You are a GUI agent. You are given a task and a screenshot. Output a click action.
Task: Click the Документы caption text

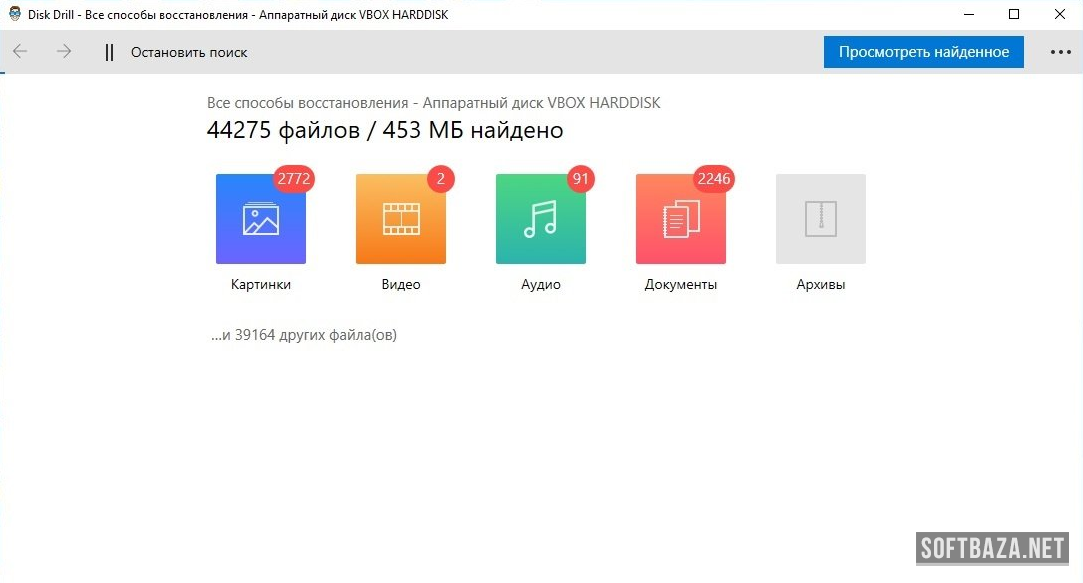[681, 284]
